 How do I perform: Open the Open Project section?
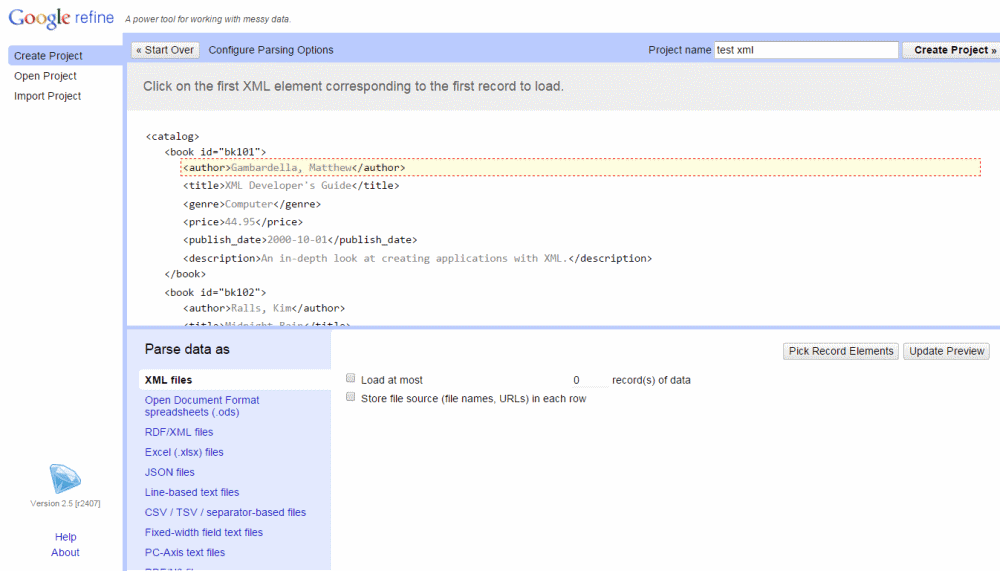pyautogui.click(x=45, y=76)
